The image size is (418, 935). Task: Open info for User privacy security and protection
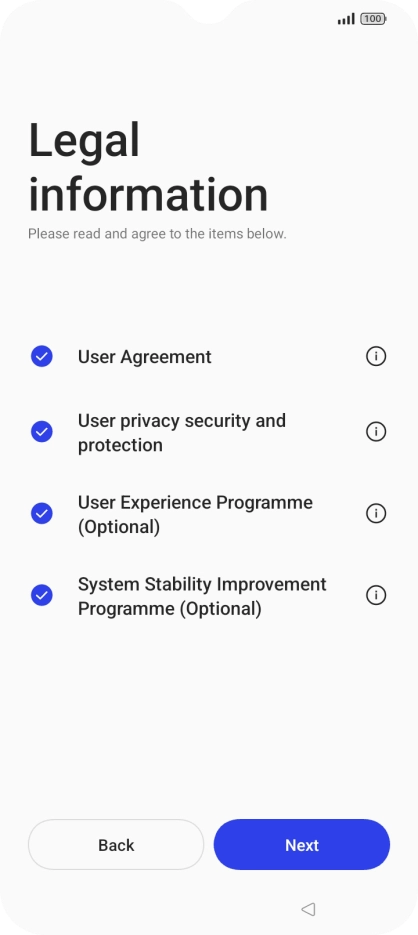(x=376, y=432)
